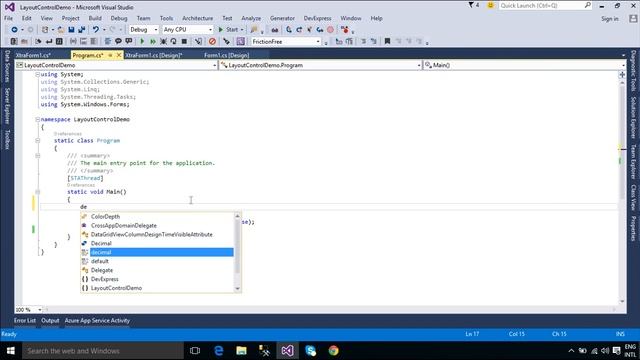Open the File menu
640x360 pixels.
9,18
